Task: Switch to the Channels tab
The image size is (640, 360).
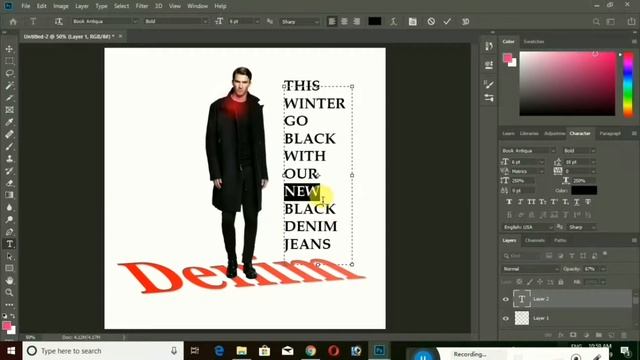Action: click(x=535, y=240)
